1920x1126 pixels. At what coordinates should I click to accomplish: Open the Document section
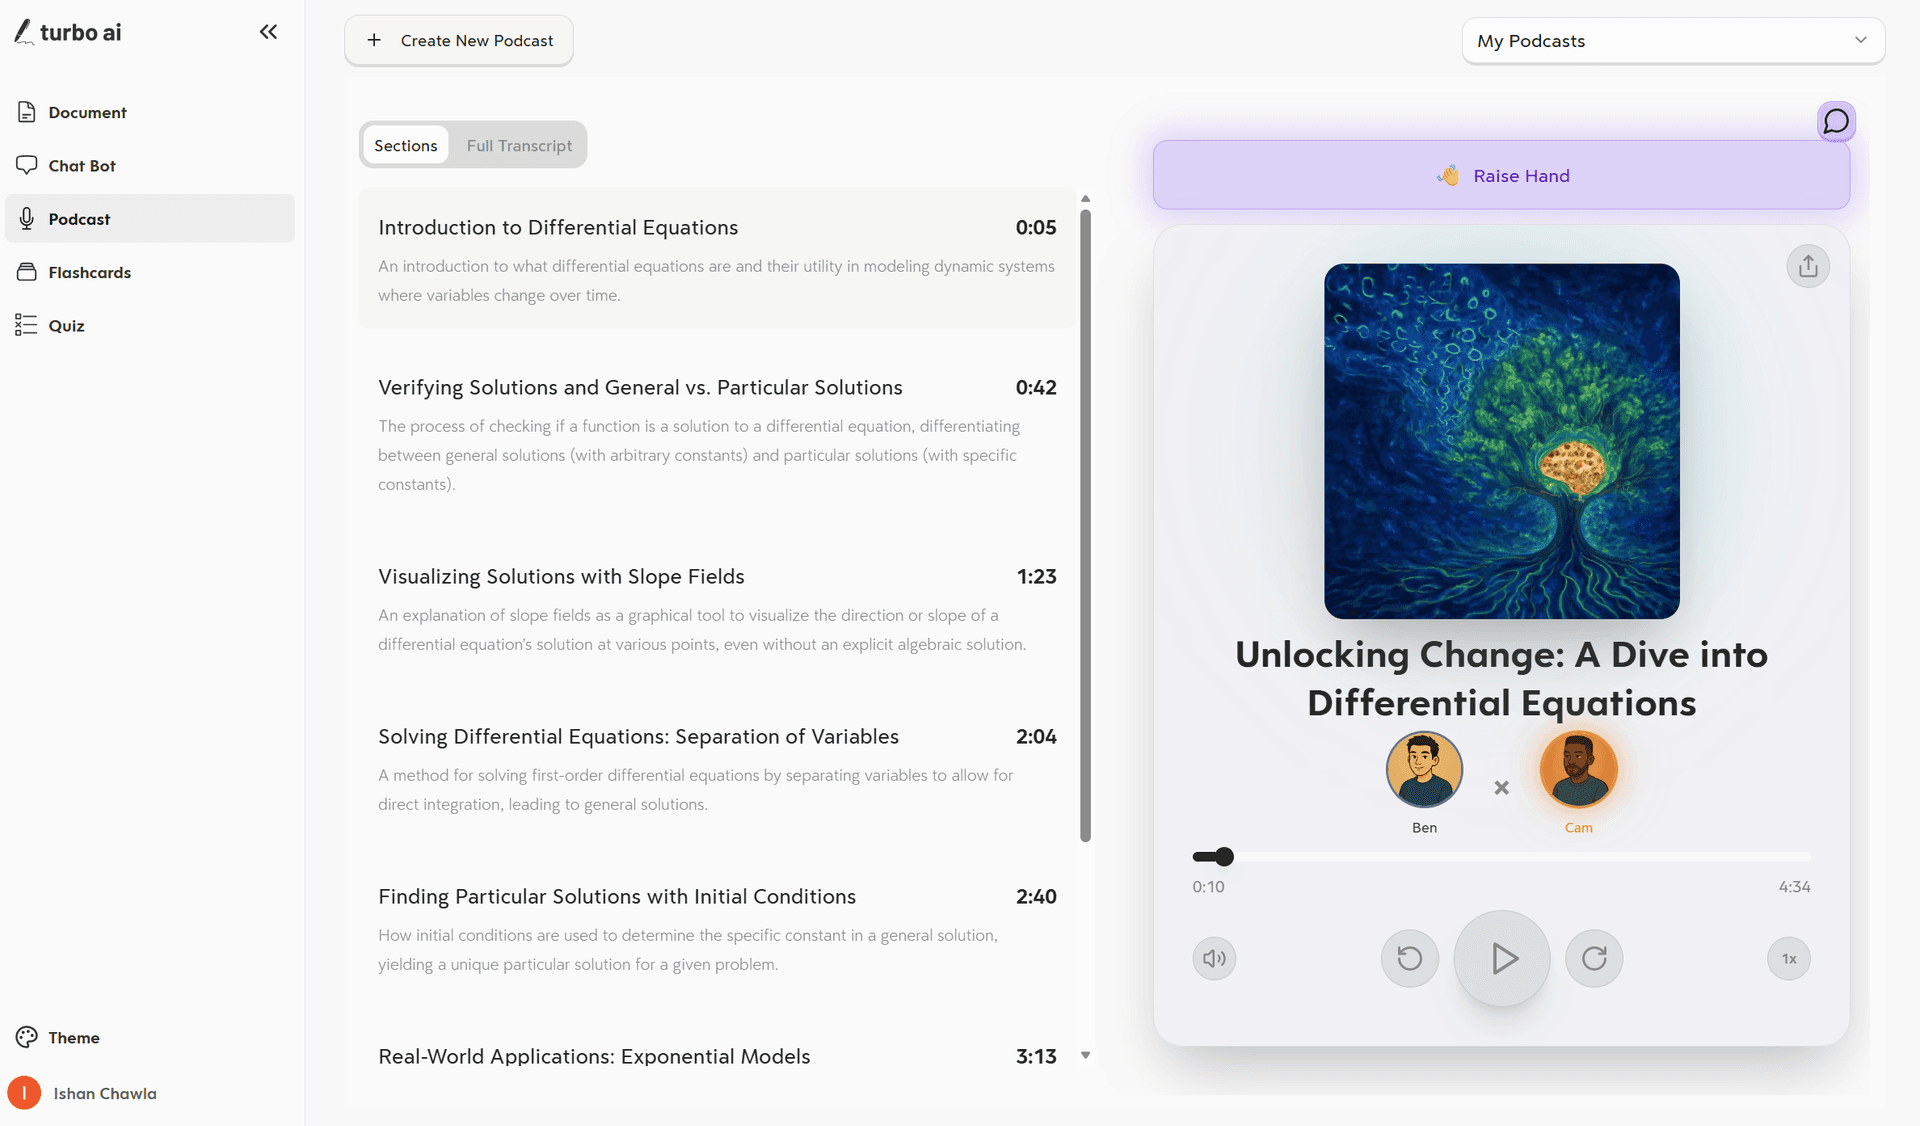point(150,112)
